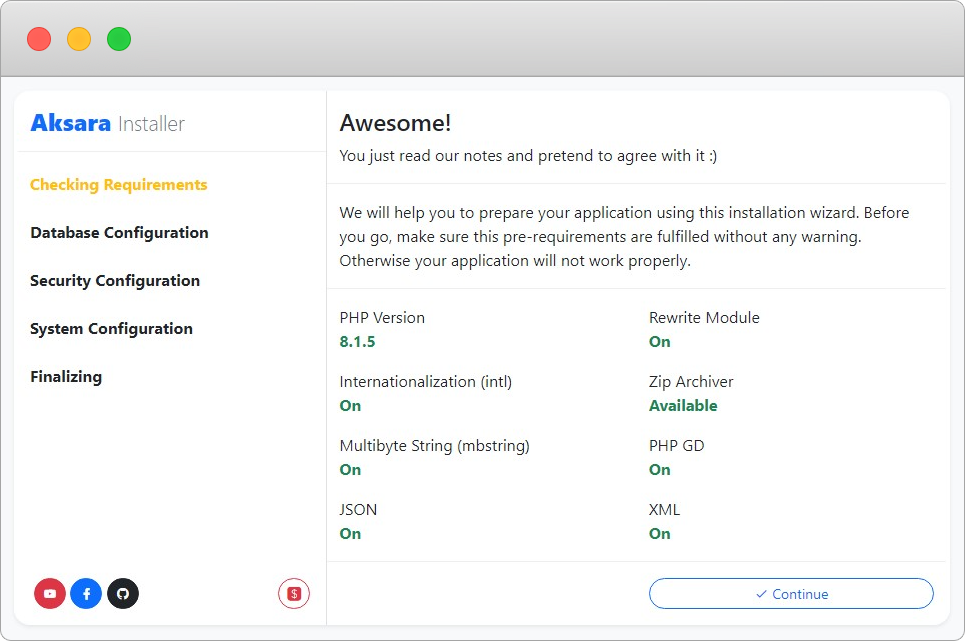Click the On status under Rewrite Module

(x=660, y=341)
